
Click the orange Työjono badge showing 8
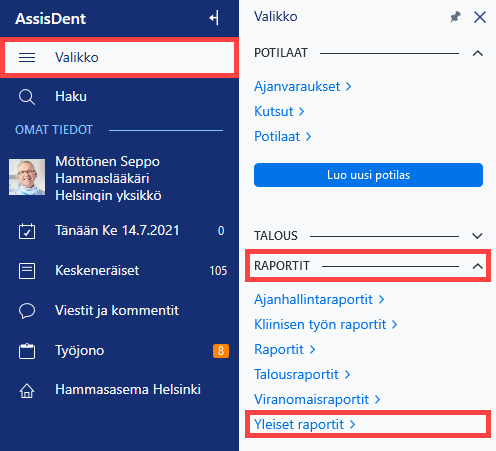tap(221, 351)
